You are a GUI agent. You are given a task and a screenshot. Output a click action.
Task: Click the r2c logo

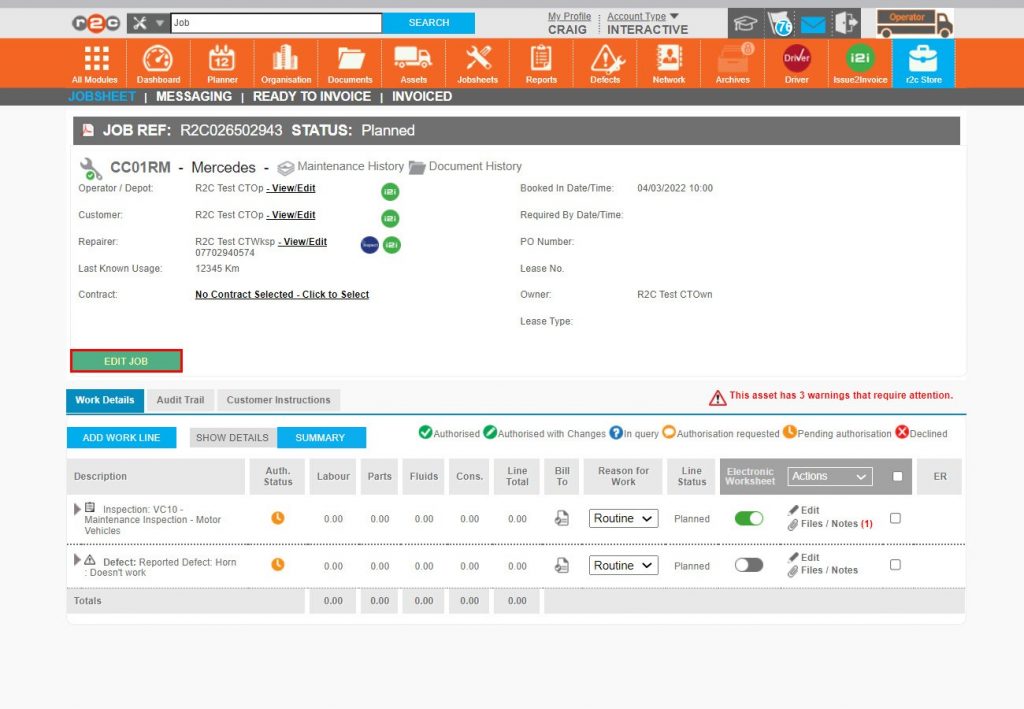click(96, 23)
